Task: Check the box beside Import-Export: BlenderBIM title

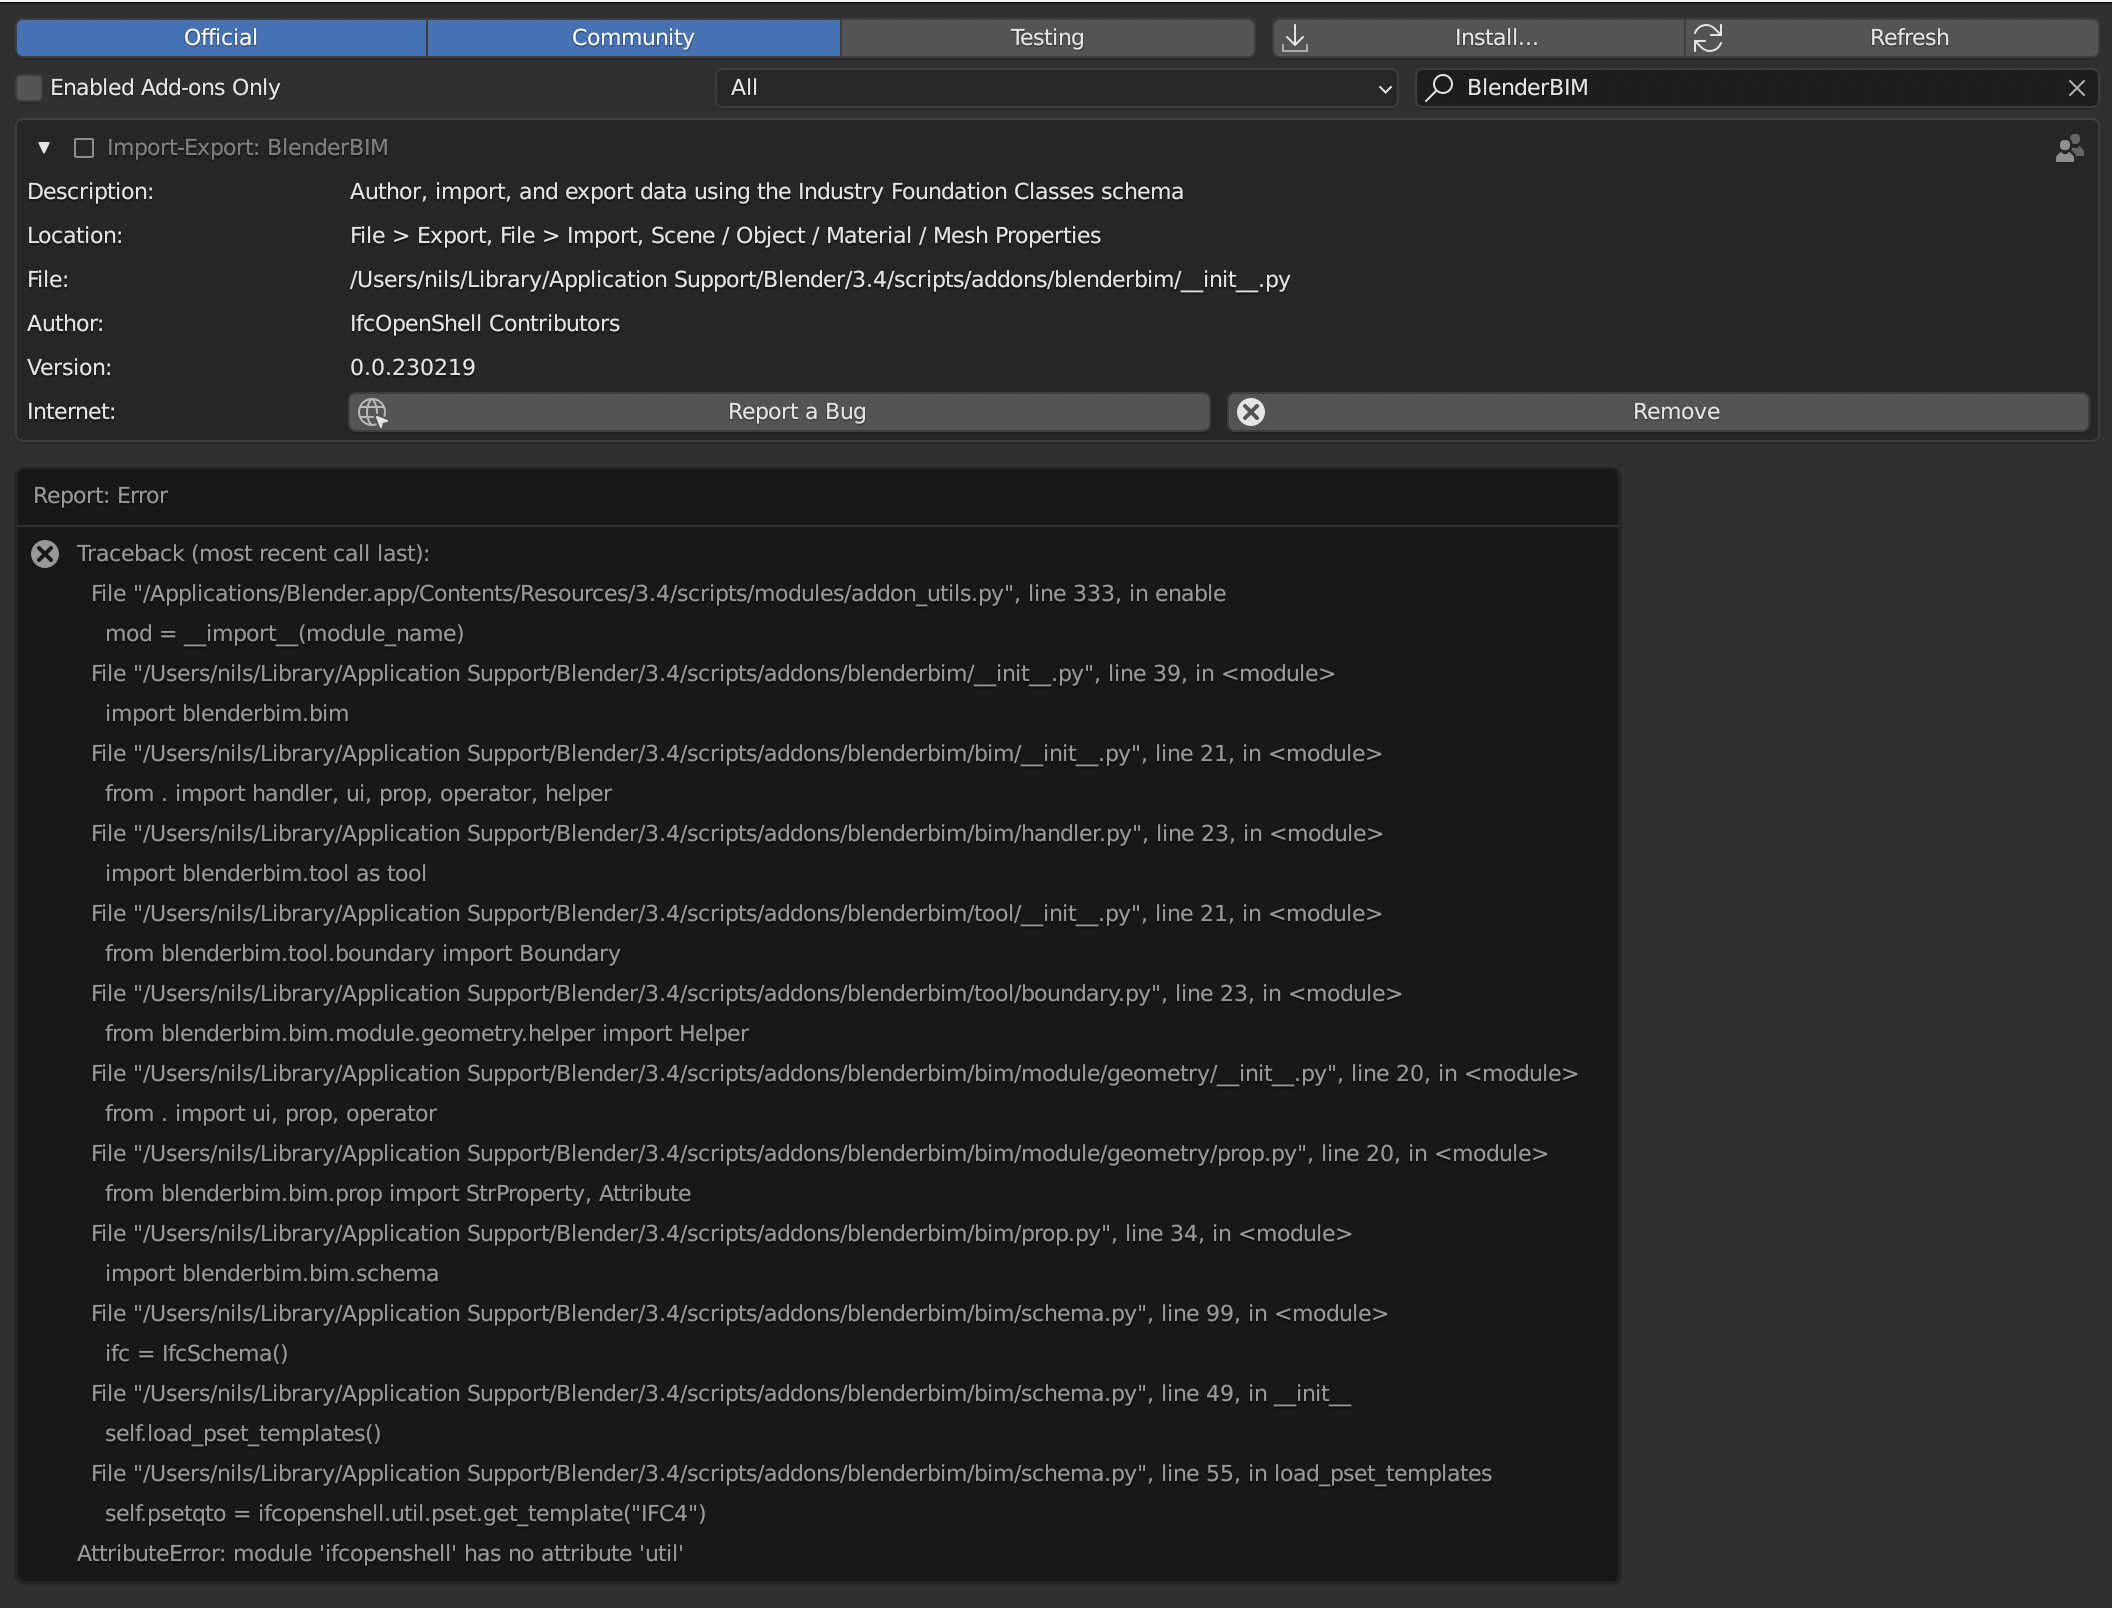Action: click(84, 147)
